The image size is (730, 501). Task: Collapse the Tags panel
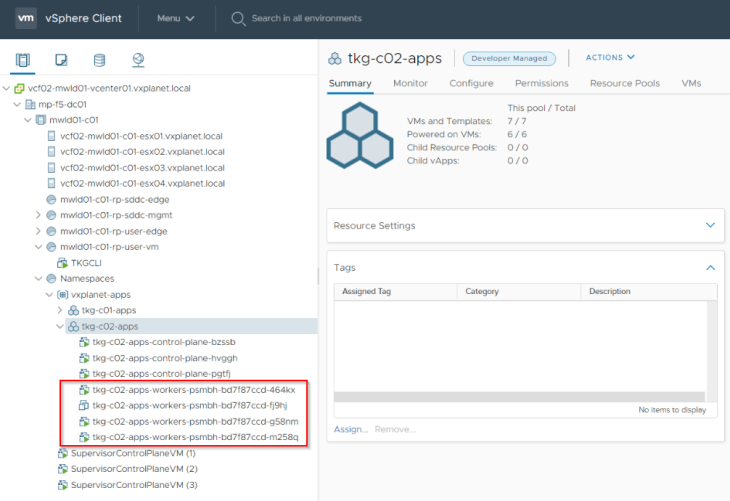click(x=710, y=268)
